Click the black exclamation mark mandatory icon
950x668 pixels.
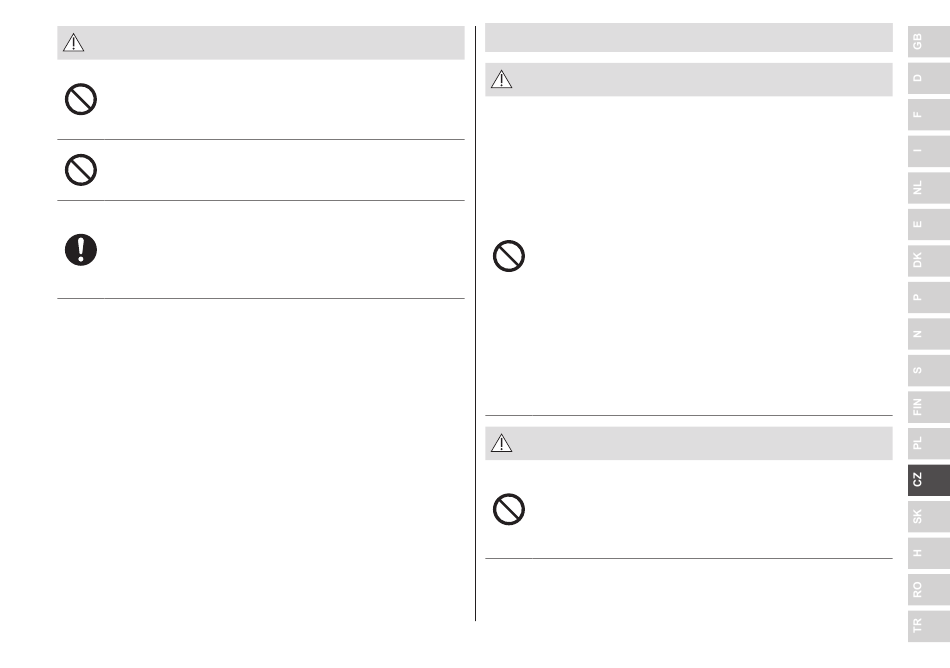click(x=81, y=250)
